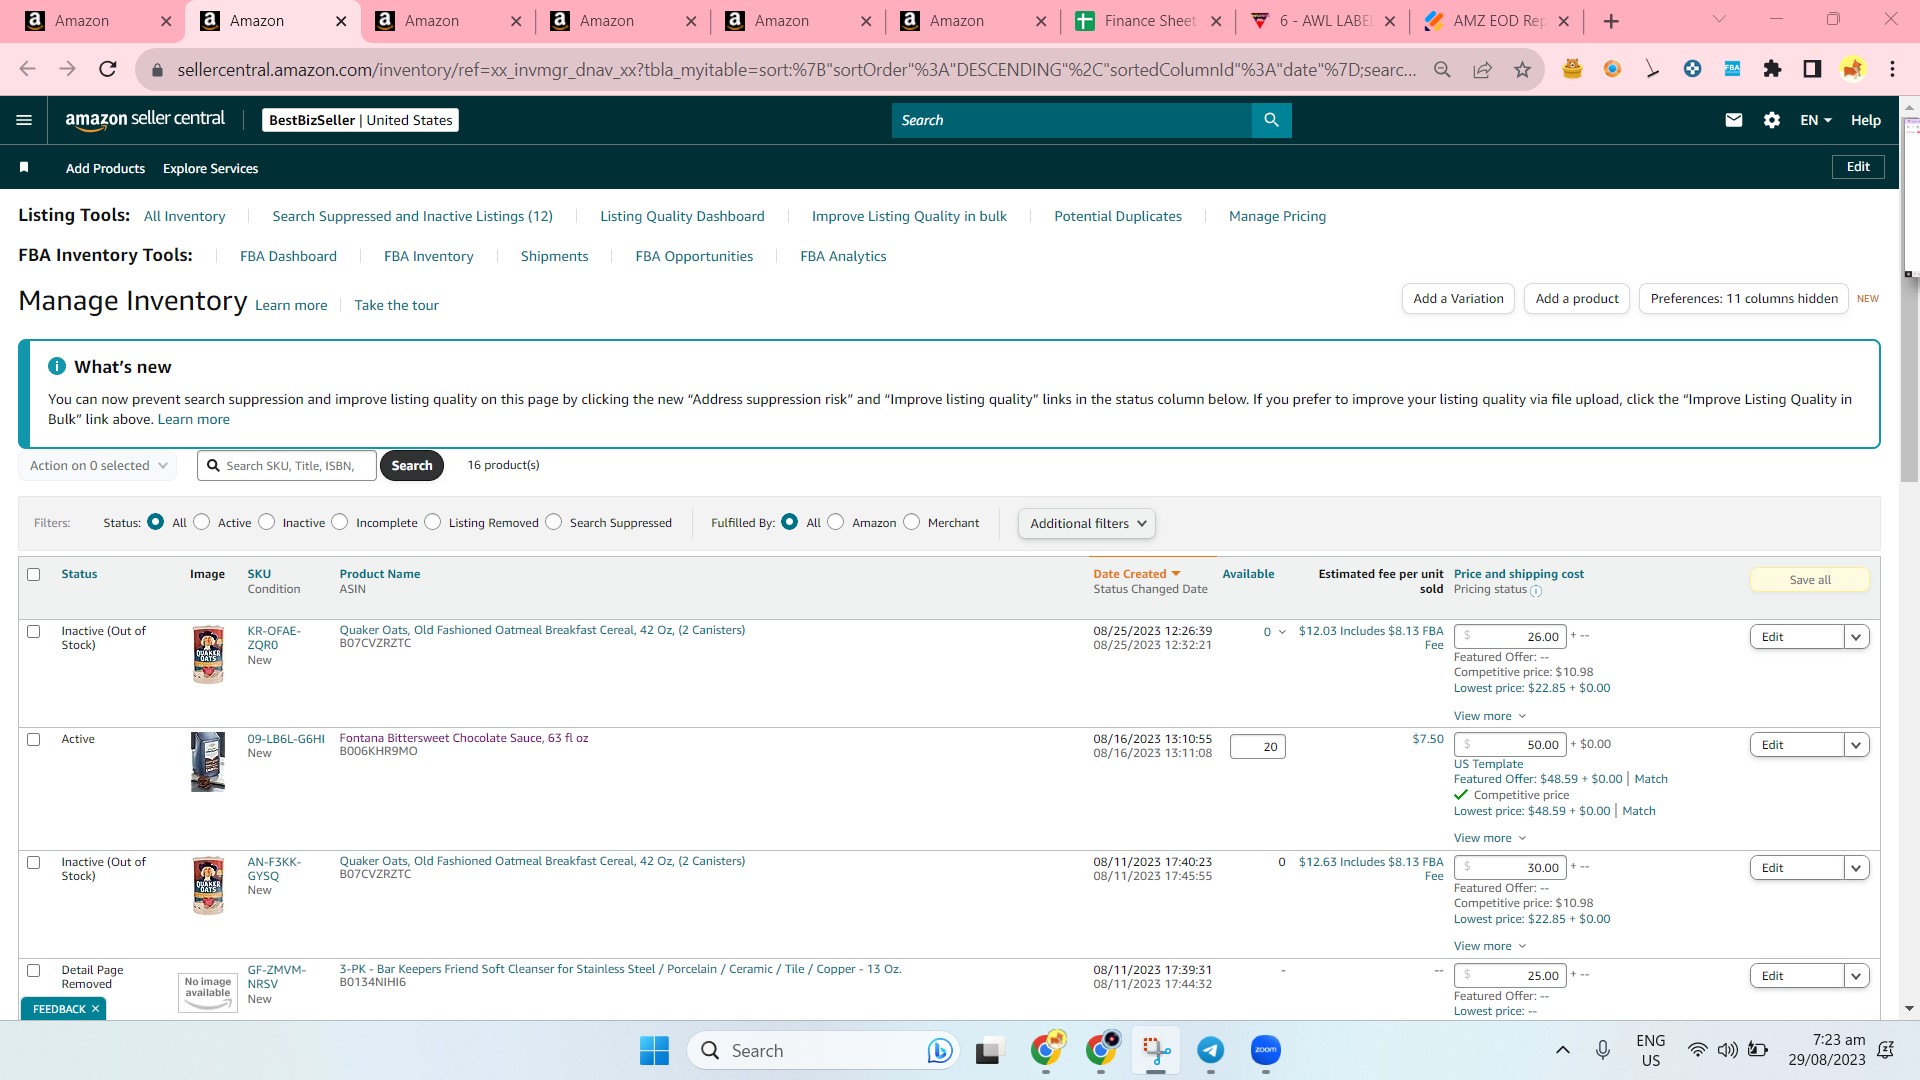Open the Seller Central hamburger menu
The height and width of the screenshot is (1080, 1920).
coord(24,120)
